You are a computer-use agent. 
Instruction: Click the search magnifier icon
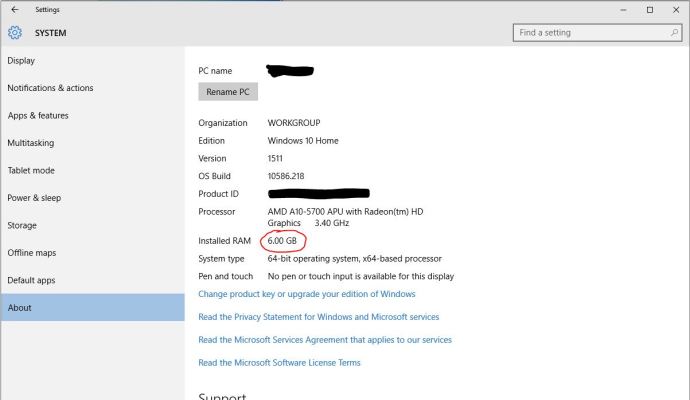(674, 33)
